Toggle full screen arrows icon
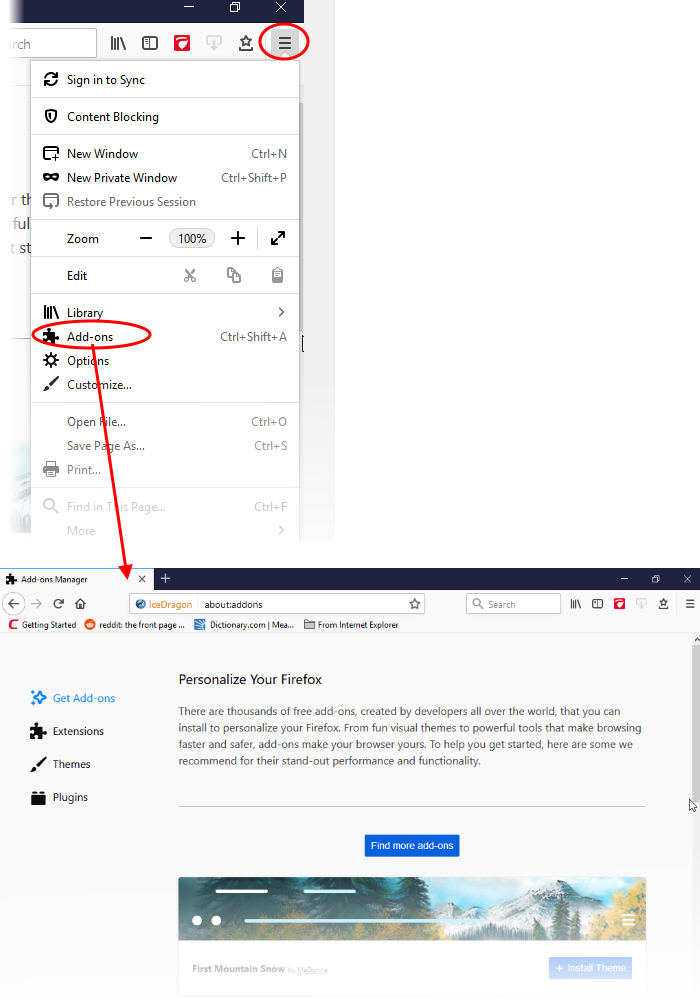This screenshot has width=700, height=998. click(278, 239)
